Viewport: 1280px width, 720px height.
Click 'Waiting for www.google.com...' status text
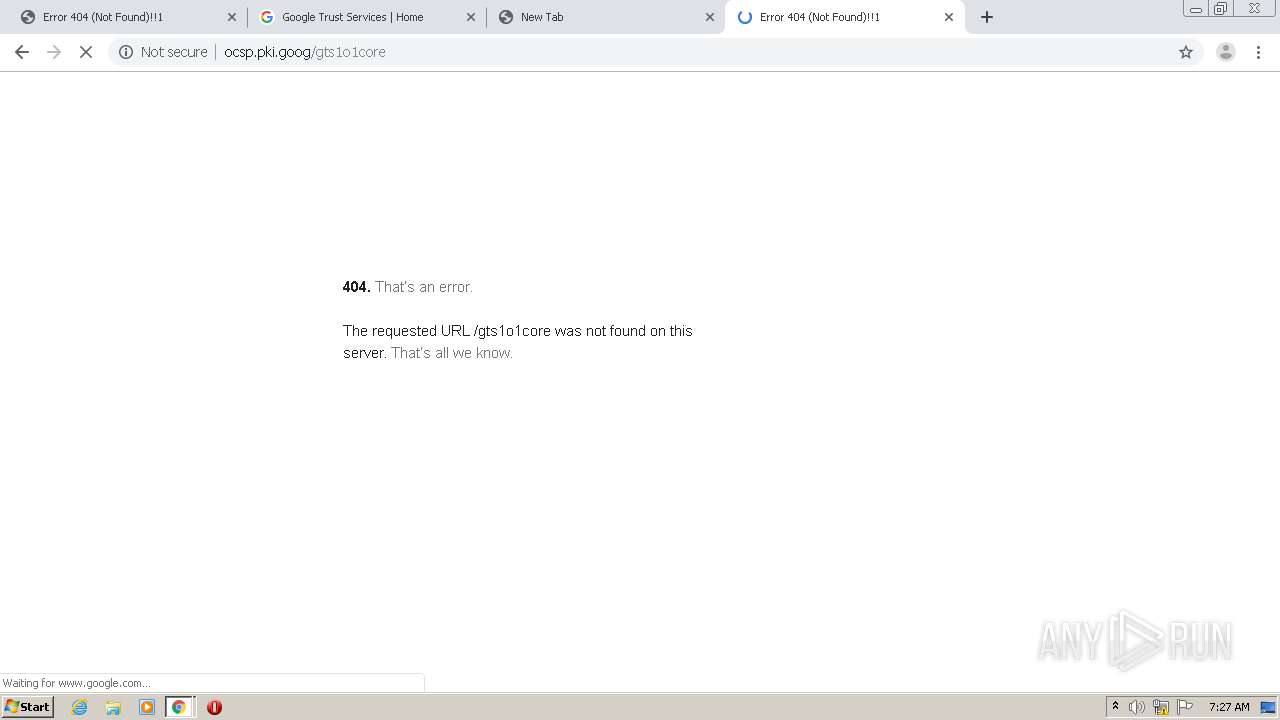point(76,683)
